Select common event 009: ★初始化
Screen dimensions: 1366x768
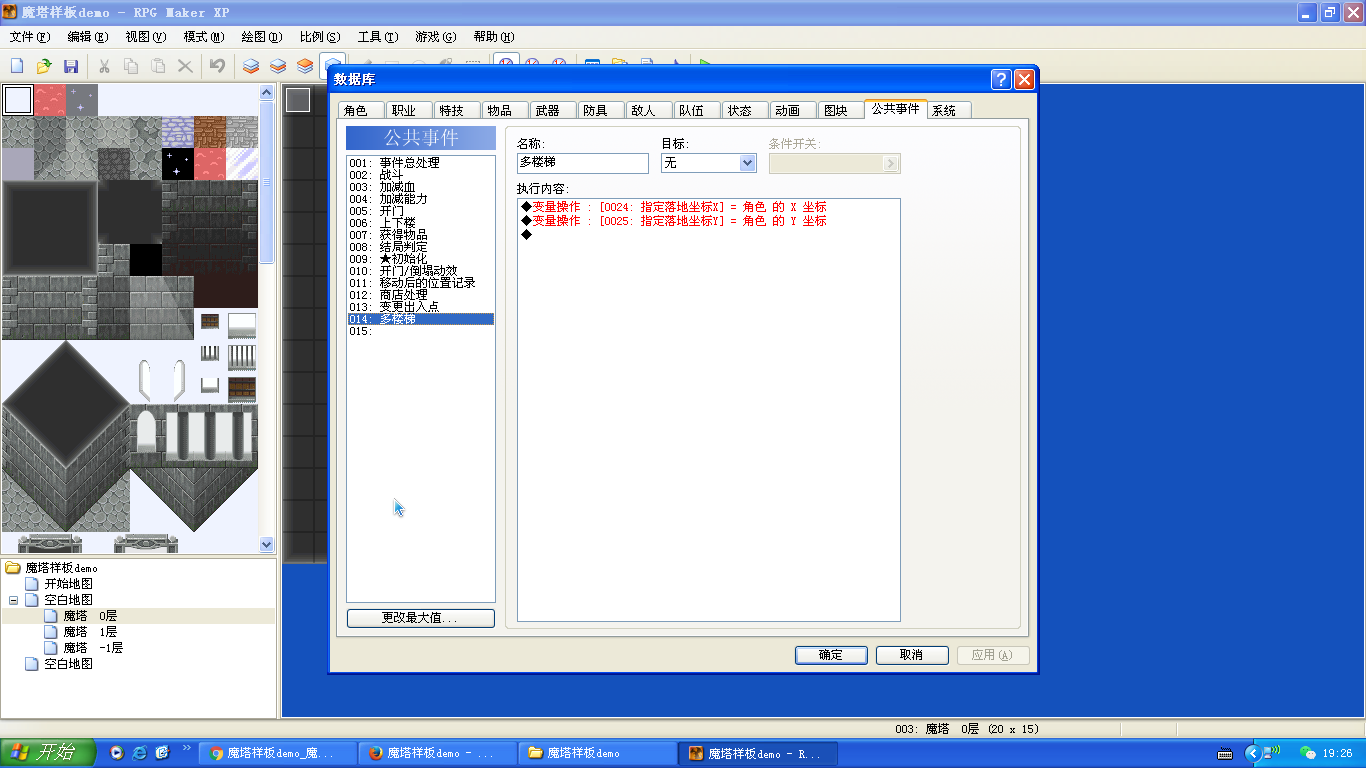click(403, 259)
